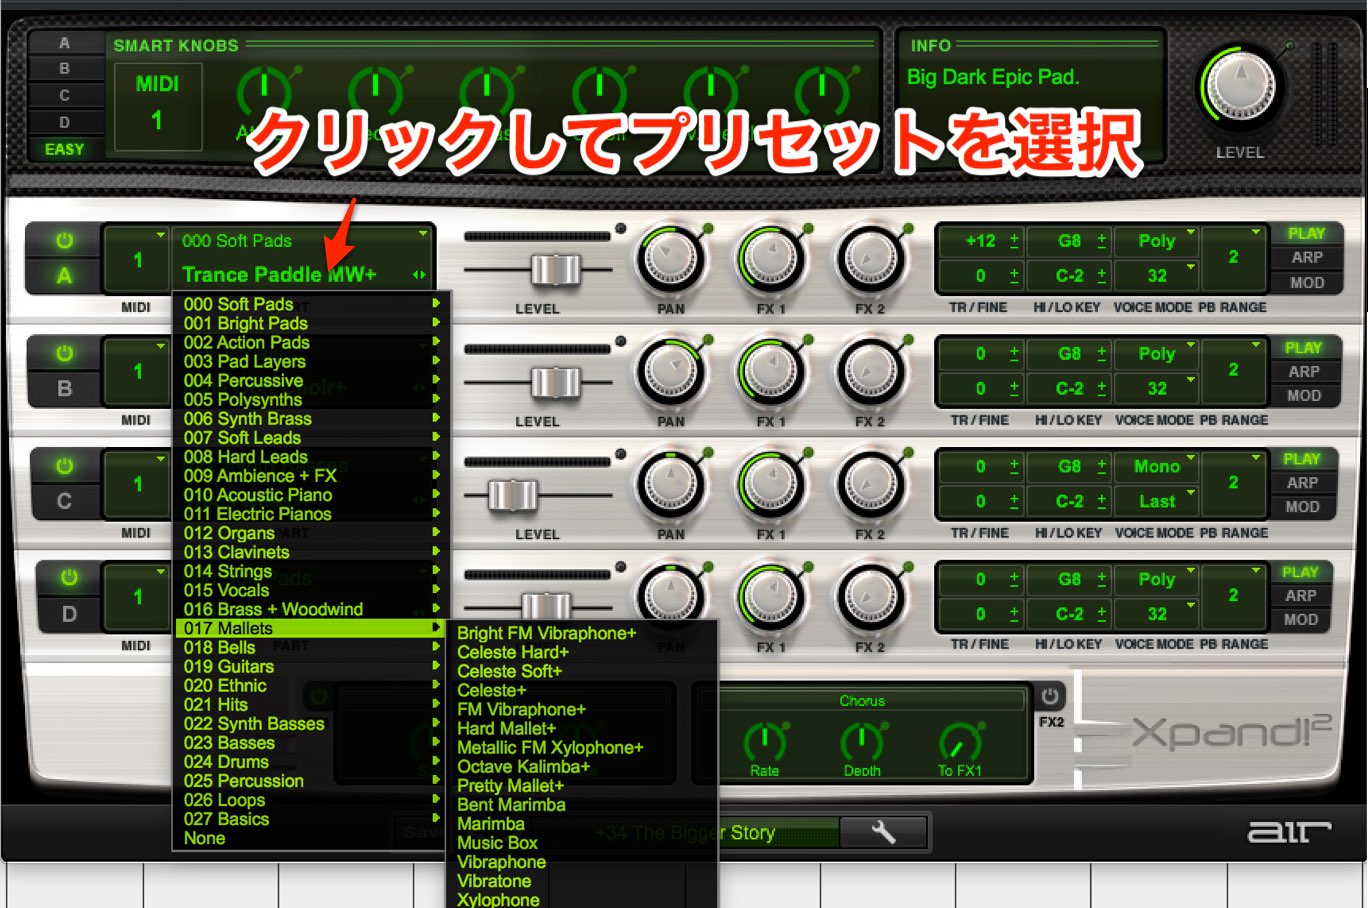The image size is (1368, 908).
Task: Click part B LEVEL slider handle
Action: pos(555,383)
